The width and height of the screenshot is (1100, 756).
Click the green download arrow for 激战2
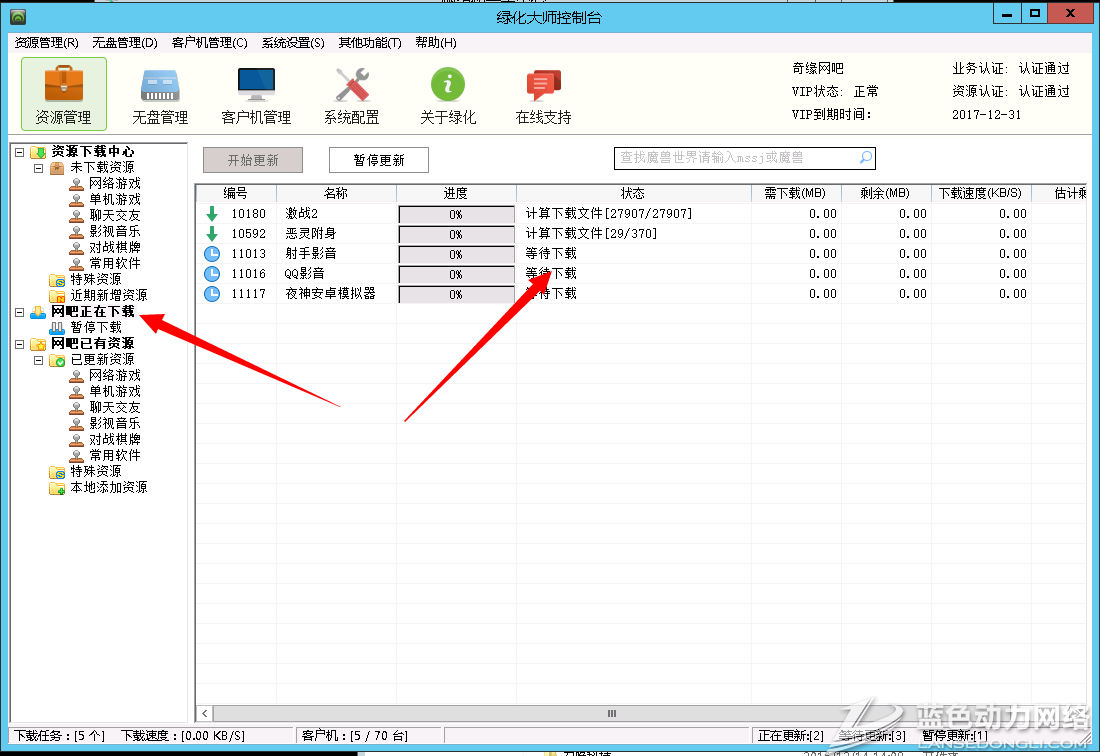point(212,214)
